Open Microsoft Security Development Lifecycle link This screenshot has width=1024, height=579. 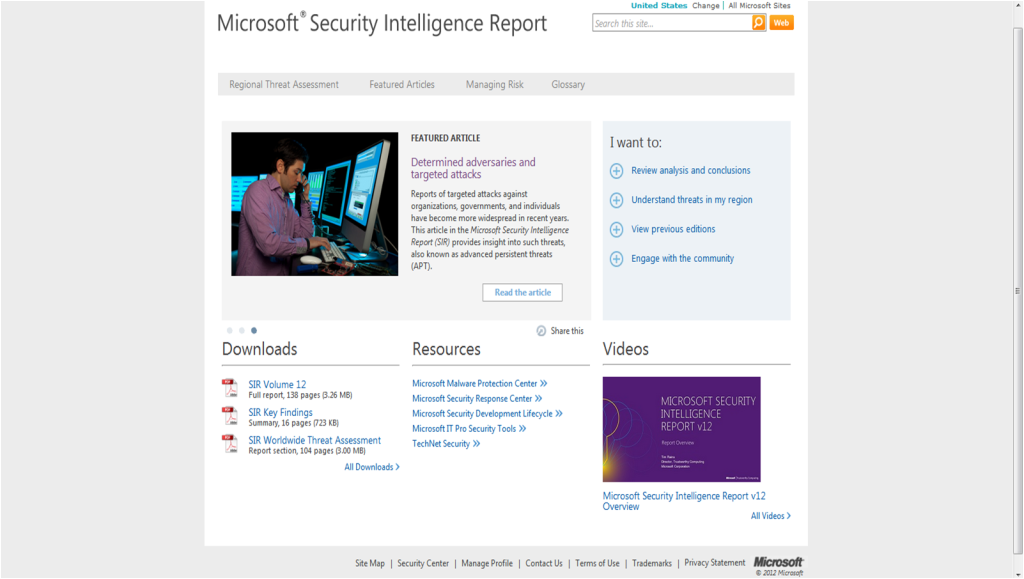coord(487,414)
